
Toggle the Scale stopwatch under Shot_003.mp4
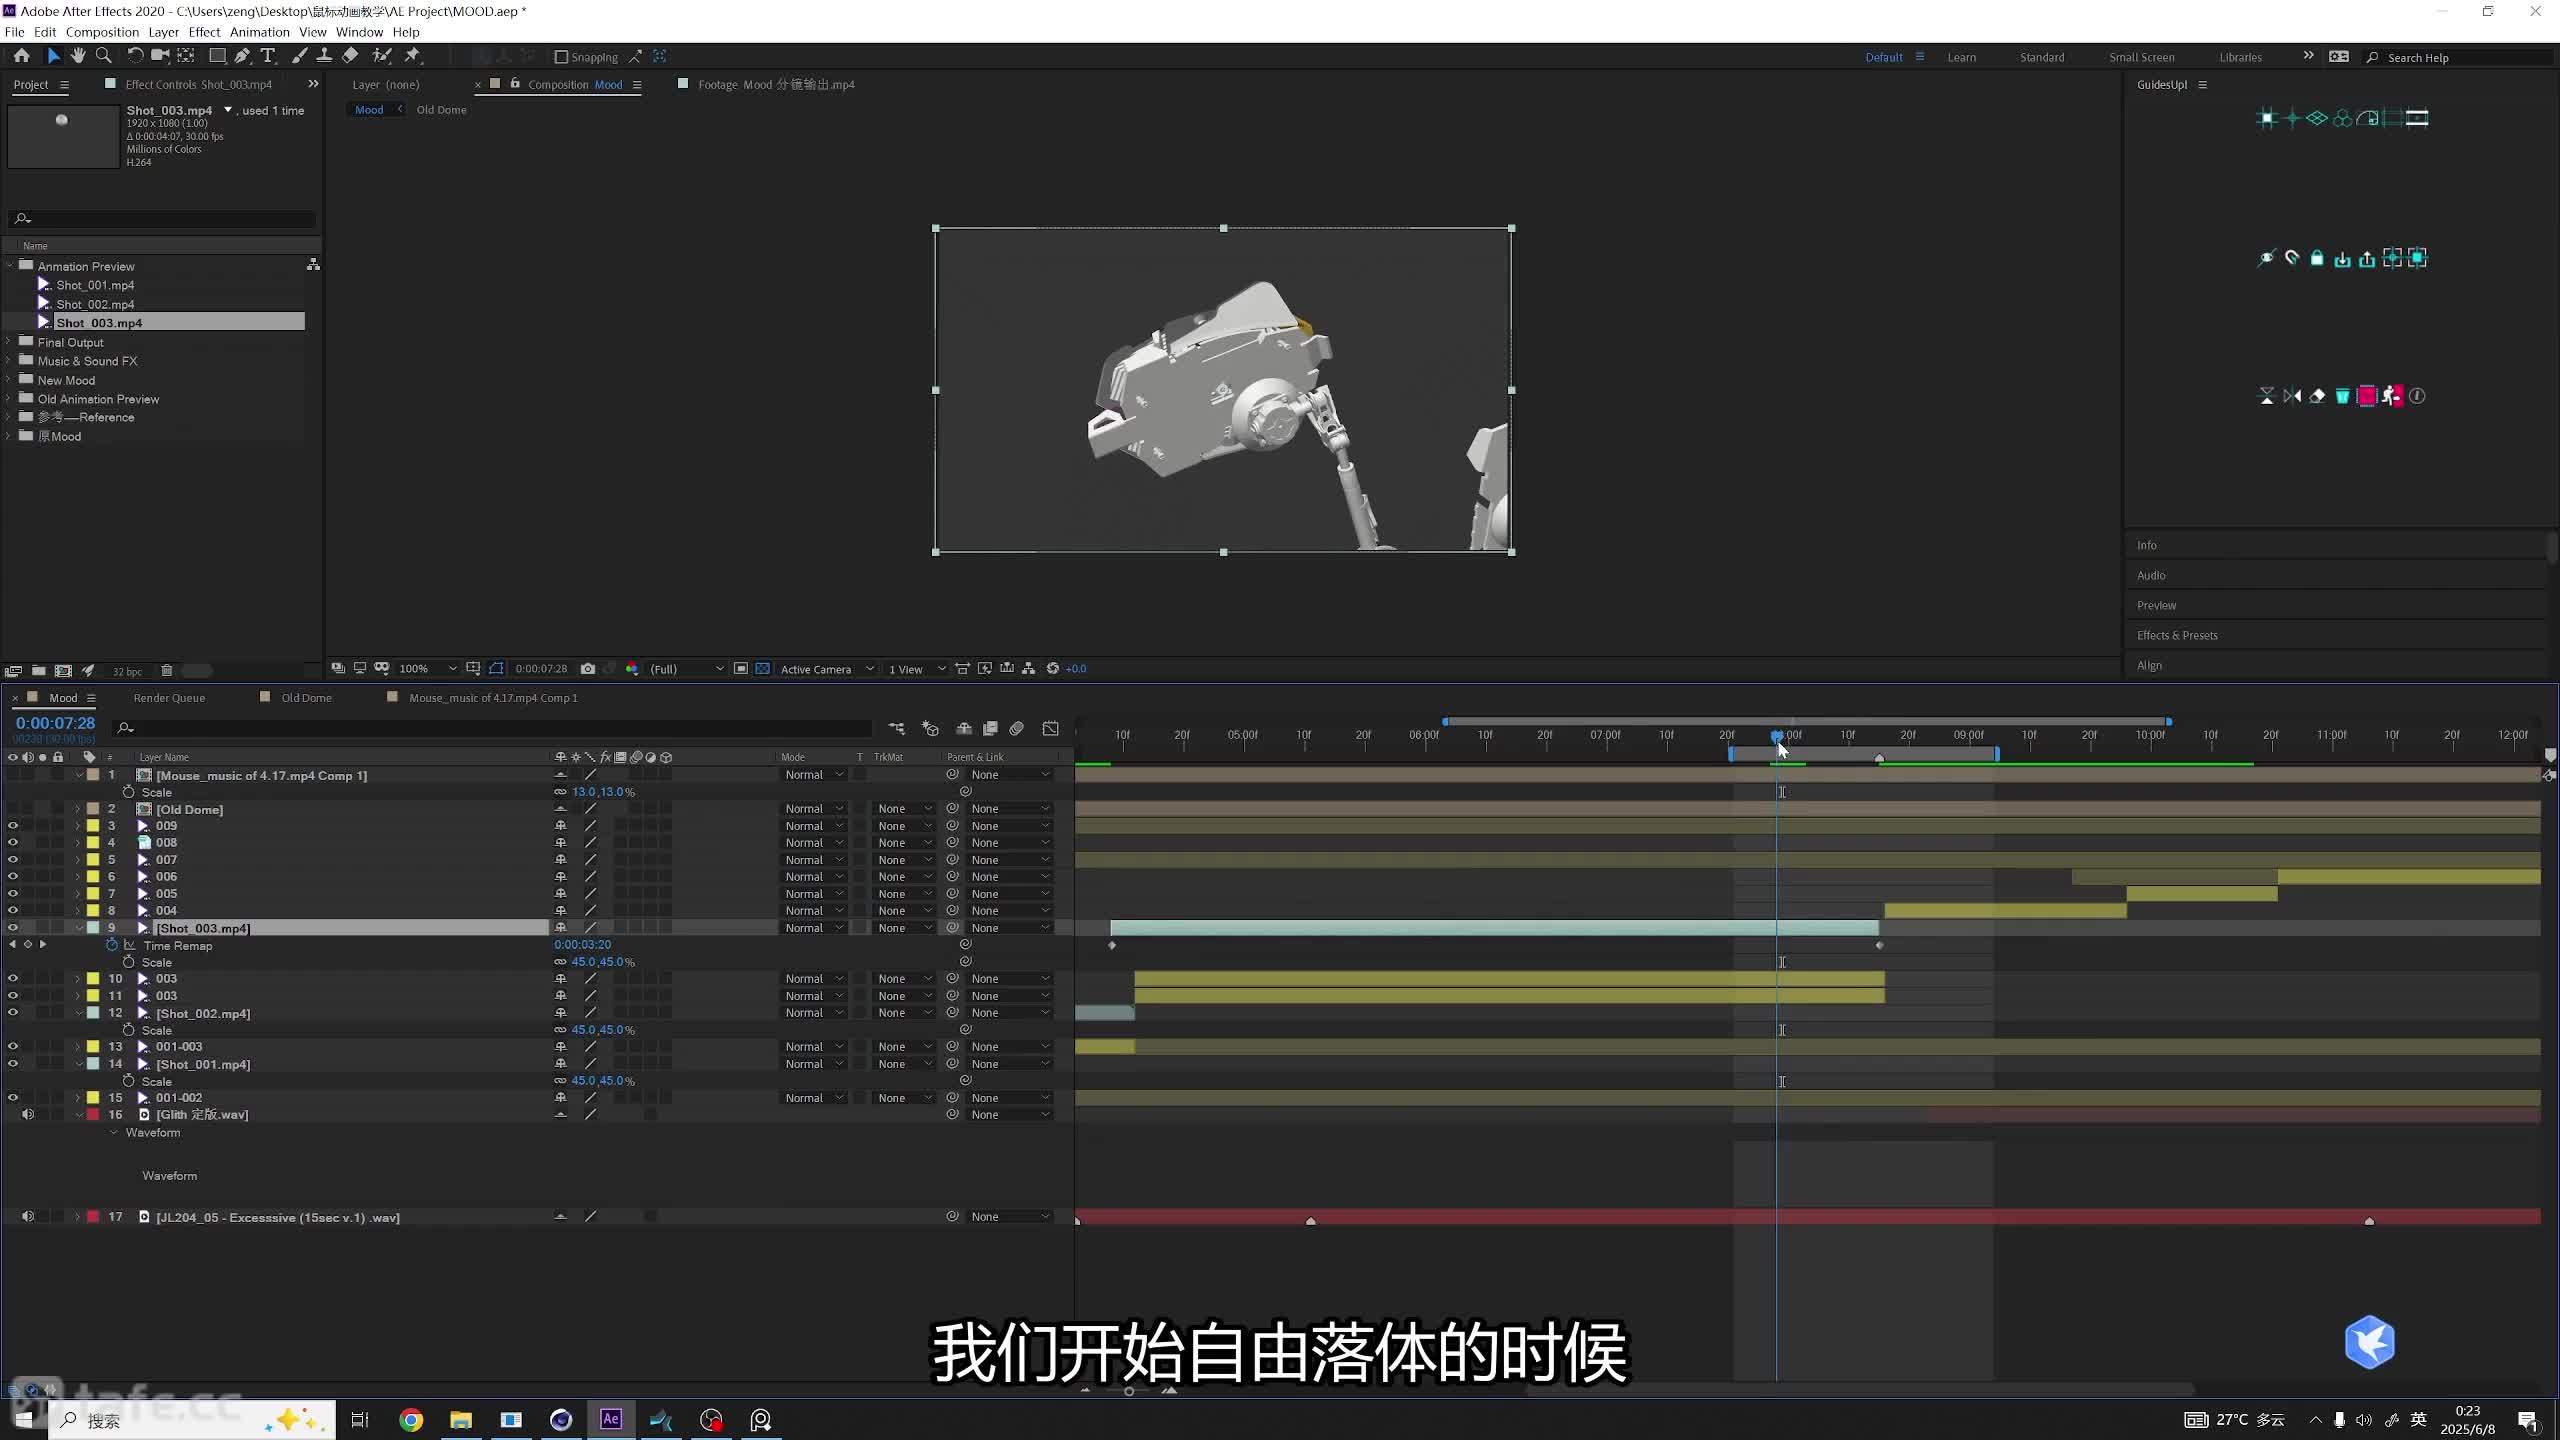coord(129,962)
